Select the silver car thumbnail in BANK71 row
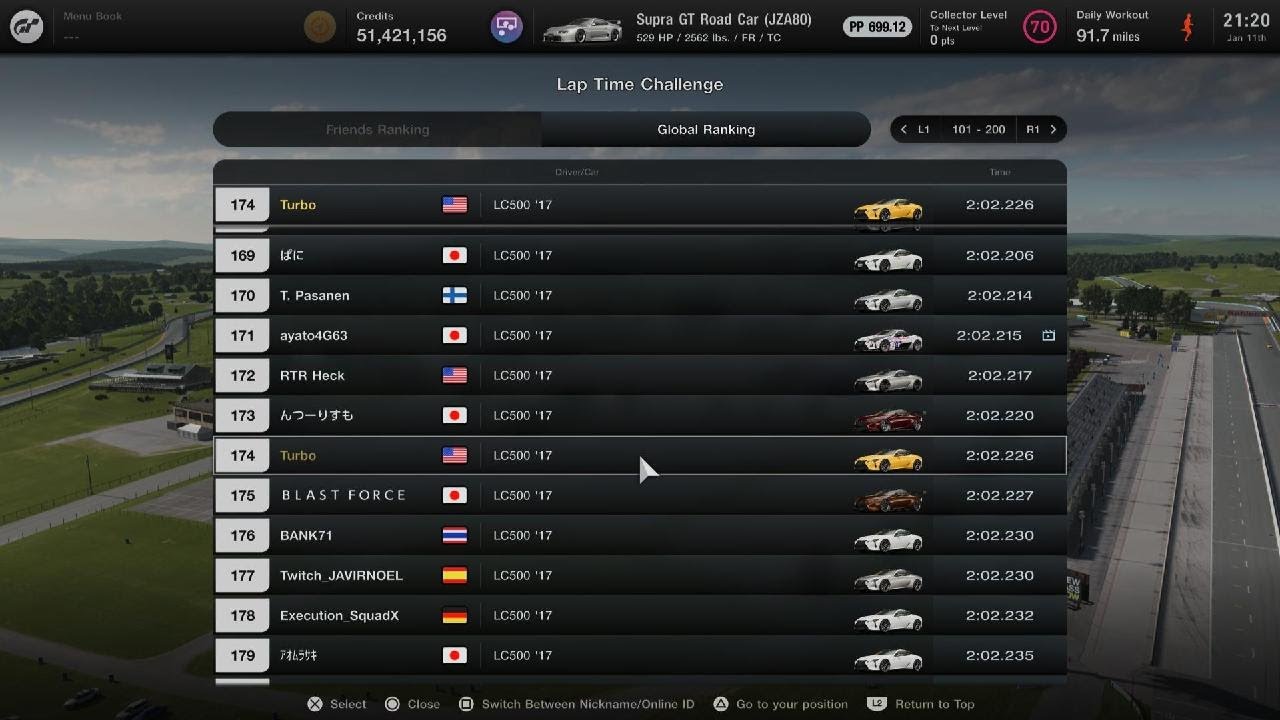Viewport: 1280px width, 720px height. coord(888,539)
